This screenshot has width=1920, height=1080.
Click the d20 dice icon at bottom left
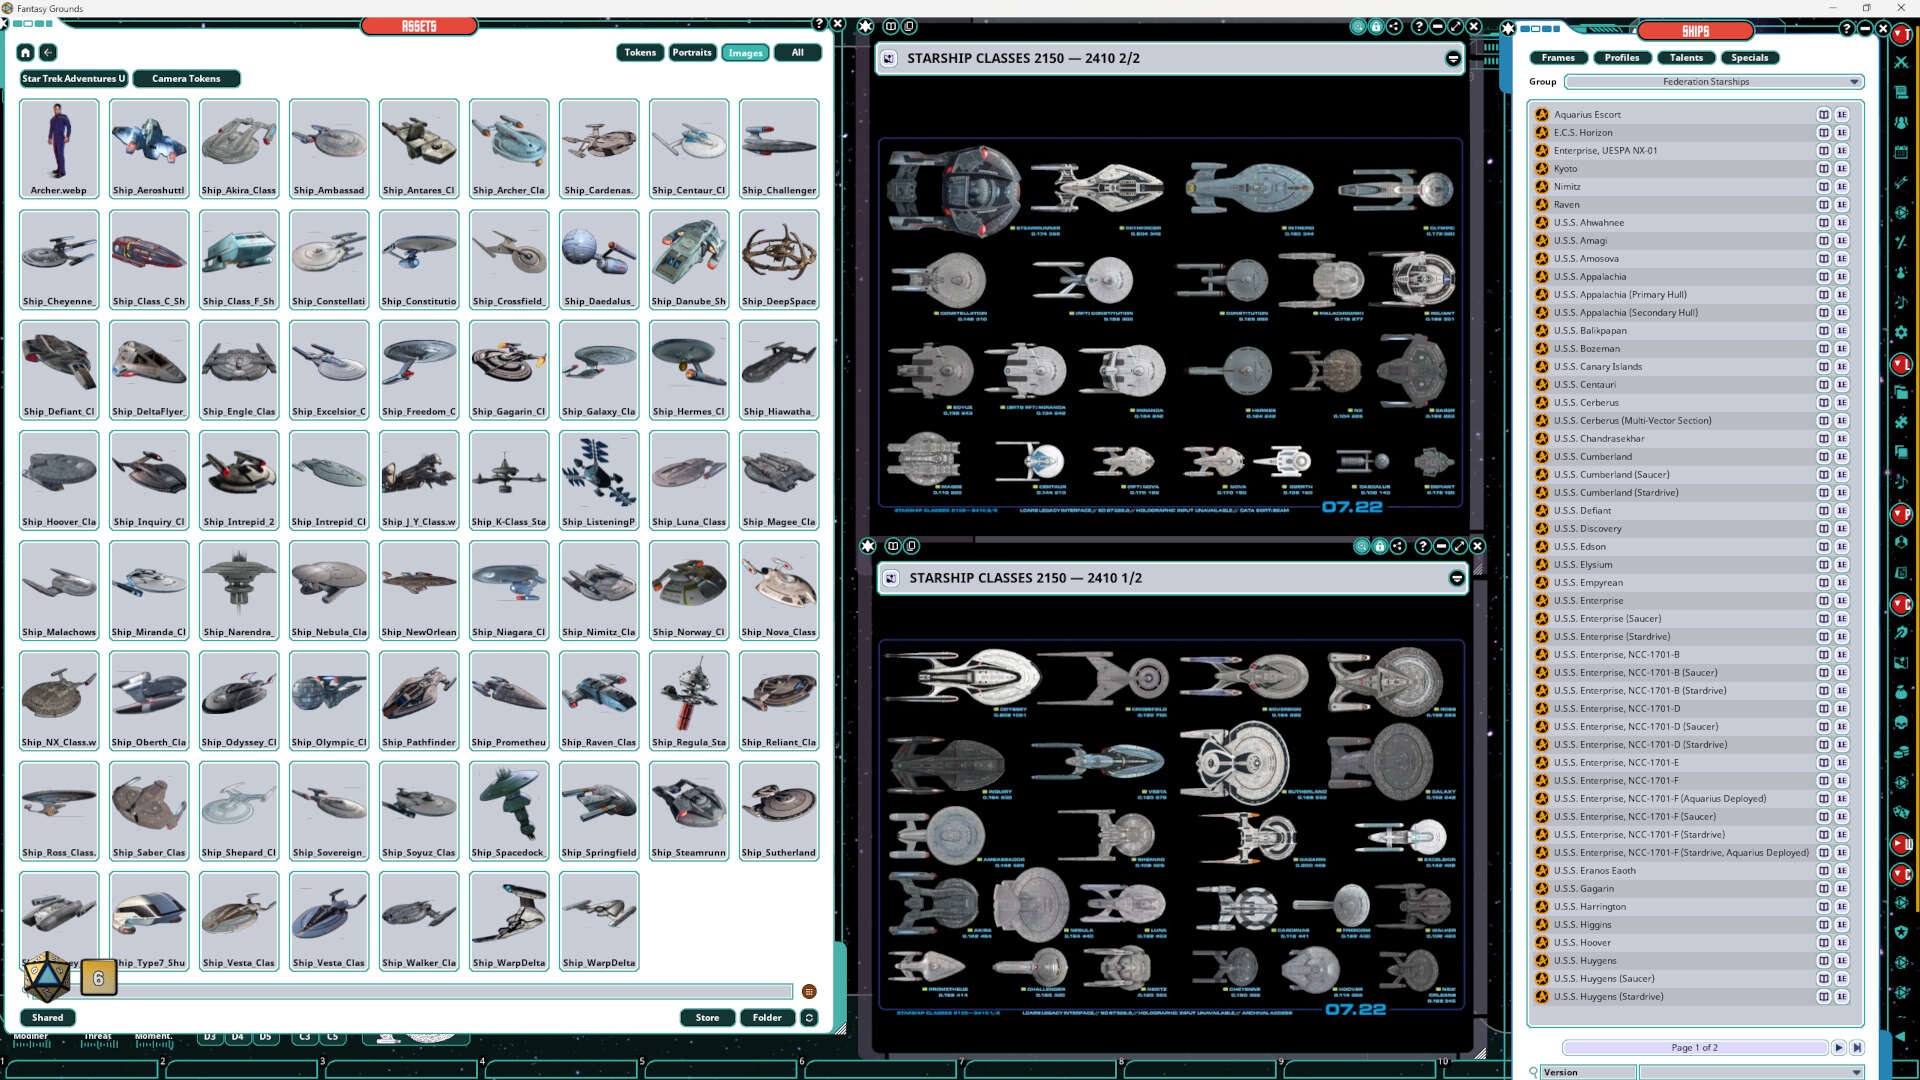point(45,975)
